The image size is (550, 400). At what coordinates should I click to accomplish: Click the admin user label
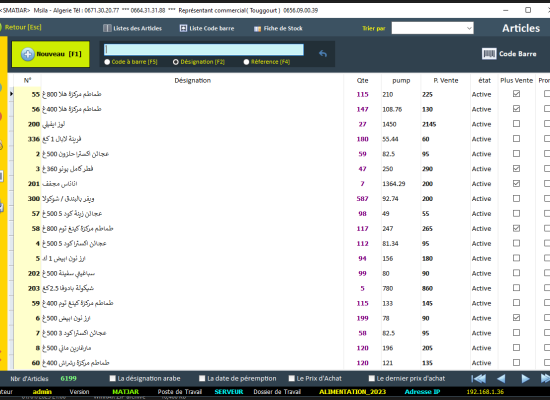click(42, 392)
